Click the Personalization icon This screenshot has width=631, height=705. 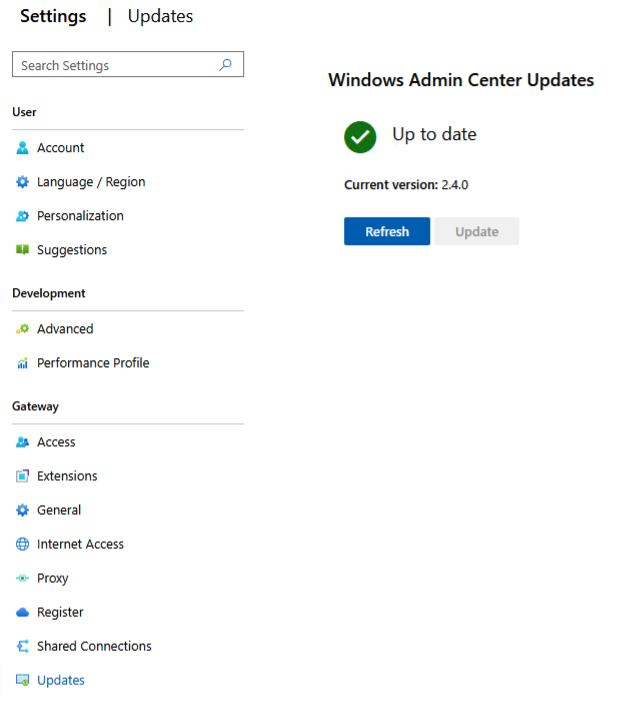pyautogui.click(x=23, y=216)
